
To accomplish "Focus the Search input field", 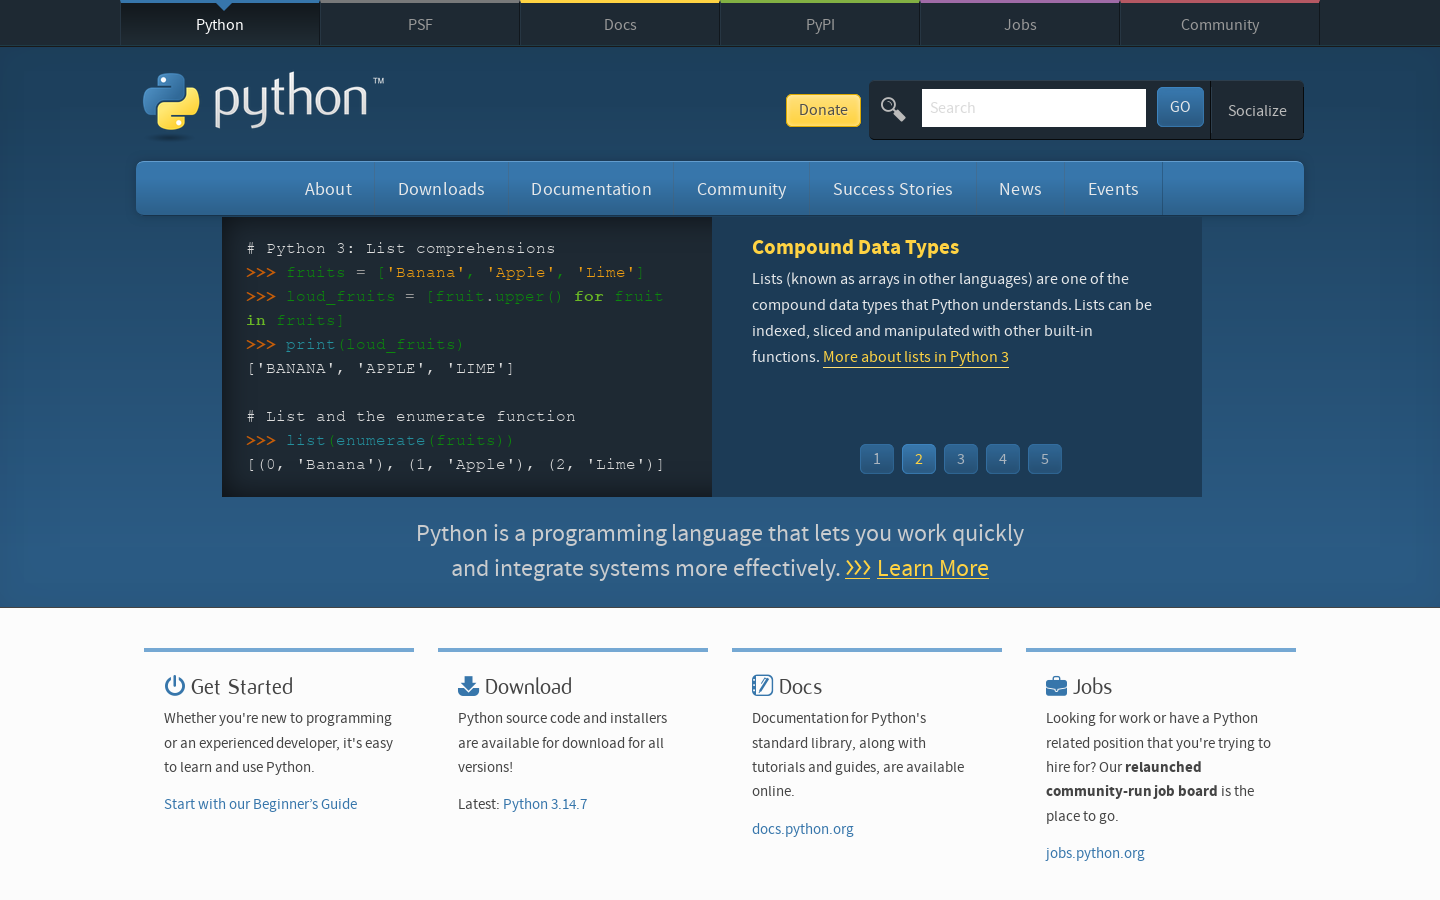I will pyautogui.click(x=1034, y=108).
